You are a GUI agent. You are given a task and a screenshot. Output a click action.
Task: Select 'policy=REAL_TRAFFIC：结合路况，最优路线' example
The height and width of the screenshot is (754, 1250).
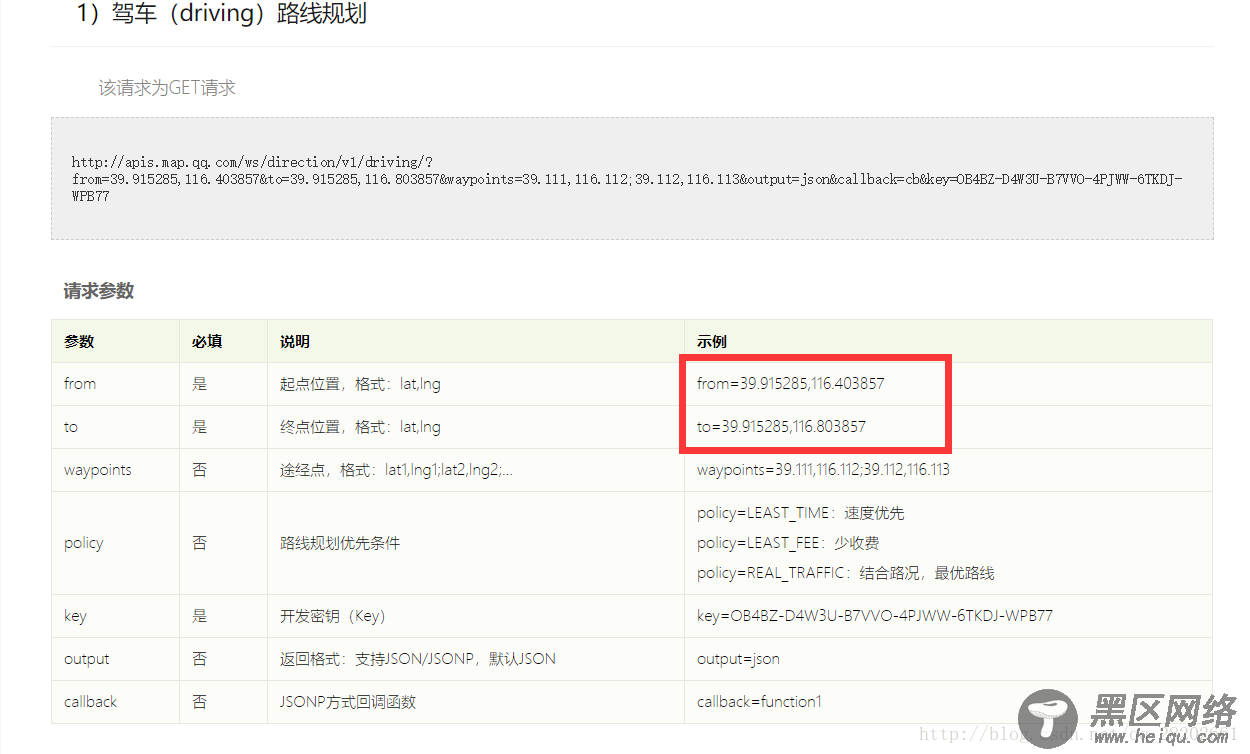pos(846,573)
